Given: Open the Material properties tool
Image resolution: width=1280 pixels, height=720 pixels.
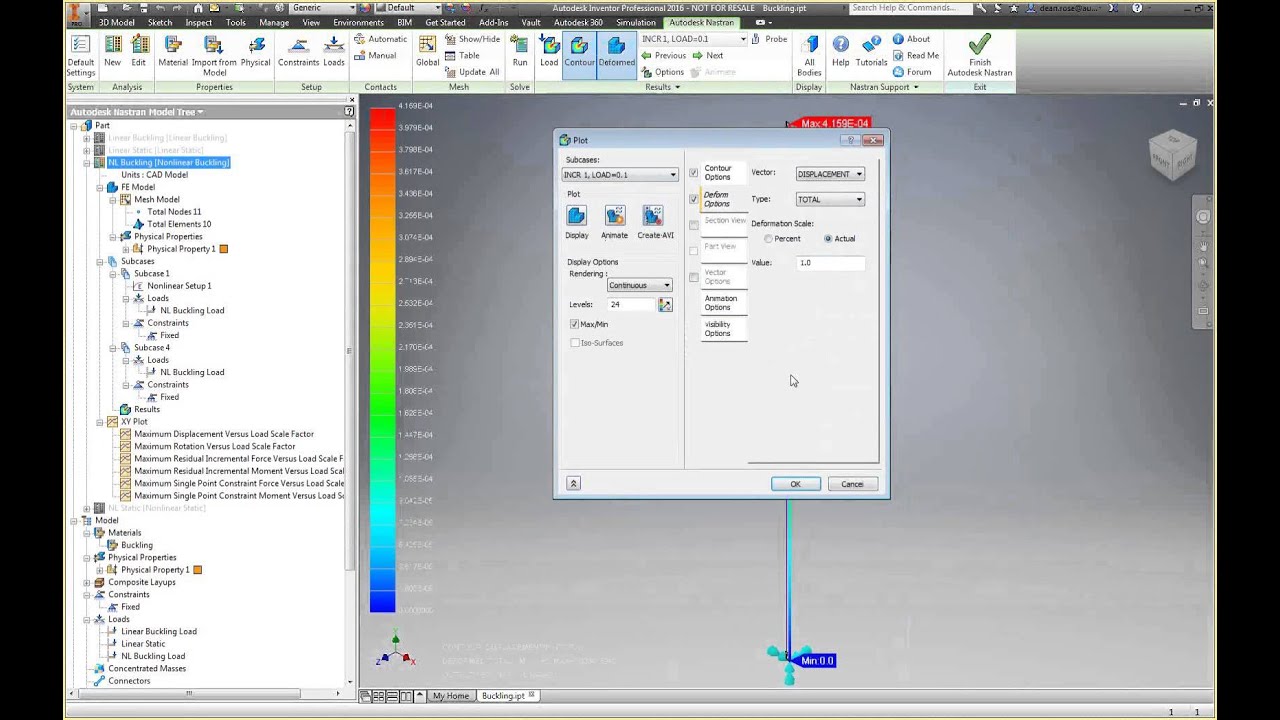Looking at the screenshot, I should (173, 52).
